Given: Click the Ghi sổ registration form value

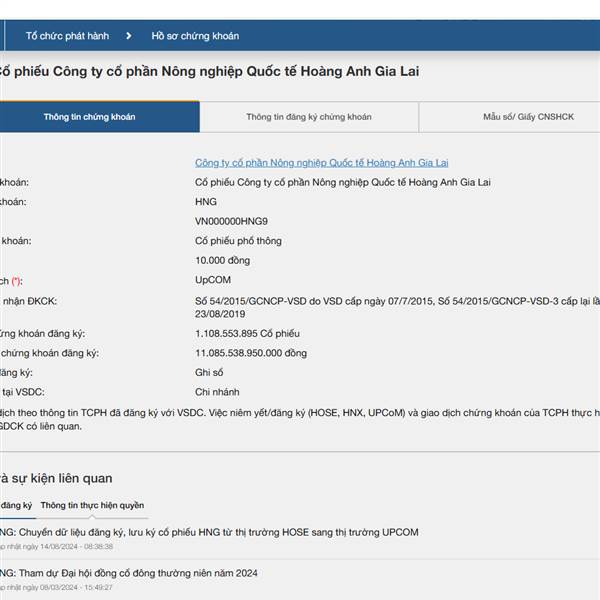Looking at the screenshot, I should pyautogui.click(x=209, y=372).
